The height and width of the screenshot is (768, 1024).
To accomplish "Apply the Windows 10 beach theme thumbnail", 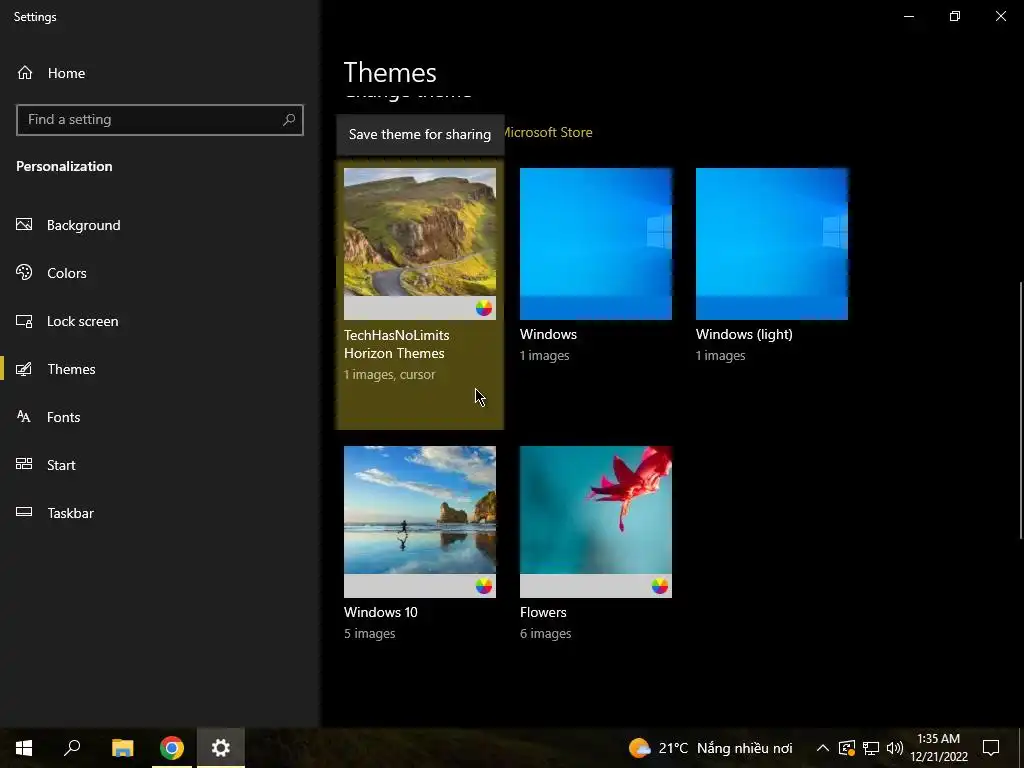I will [420, 522].
